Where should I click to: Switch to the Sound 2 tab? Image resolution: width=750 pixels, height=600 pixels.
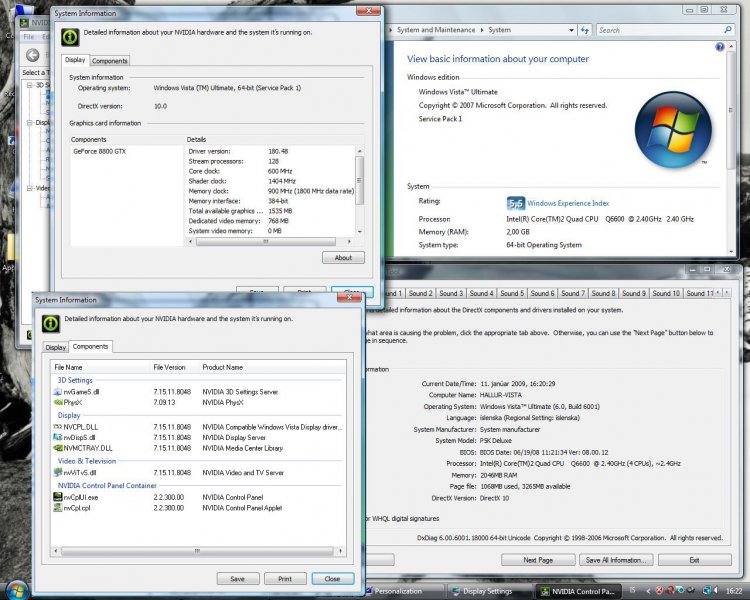(420, 293)
